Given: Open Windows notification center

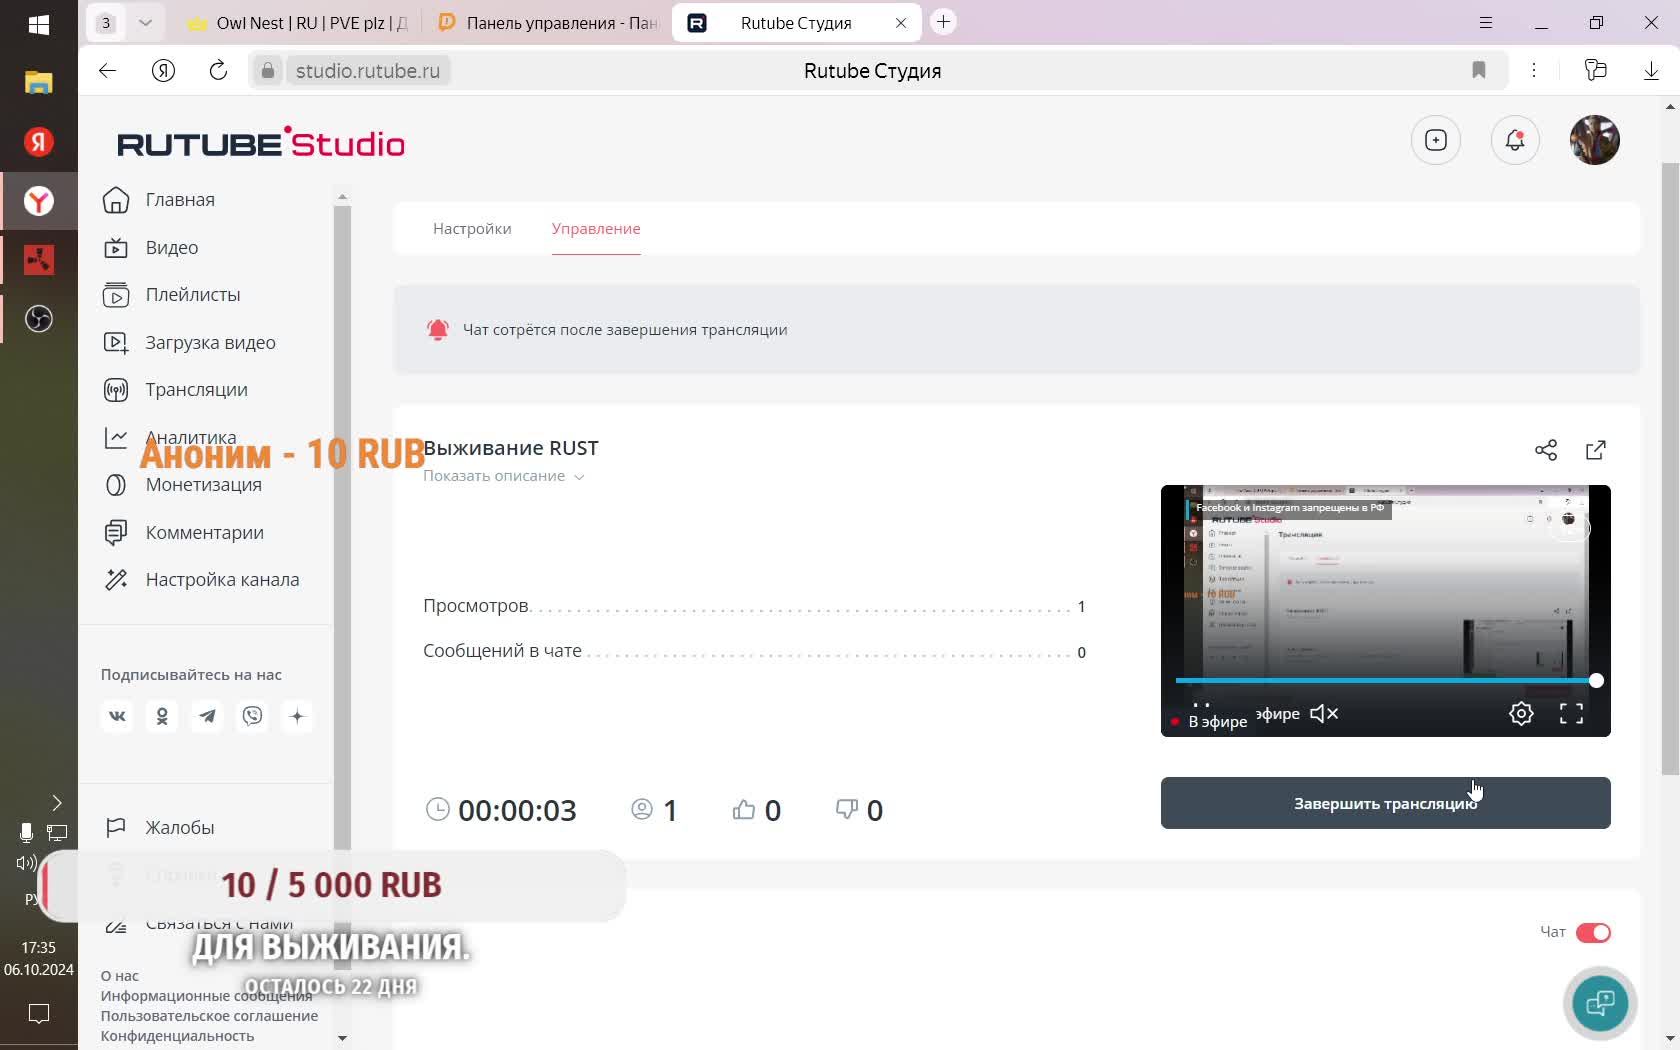Looking at the screenshot, I should (39, 1014).
